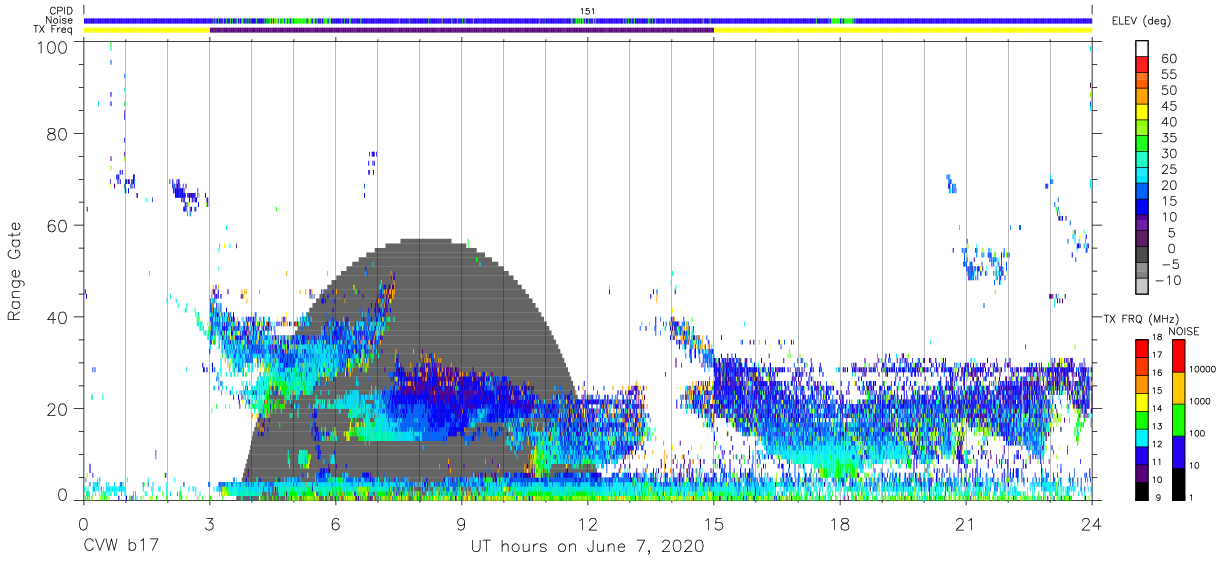
Task: Click the '6' tick on the UT hours axis
Action: [335, 524]
